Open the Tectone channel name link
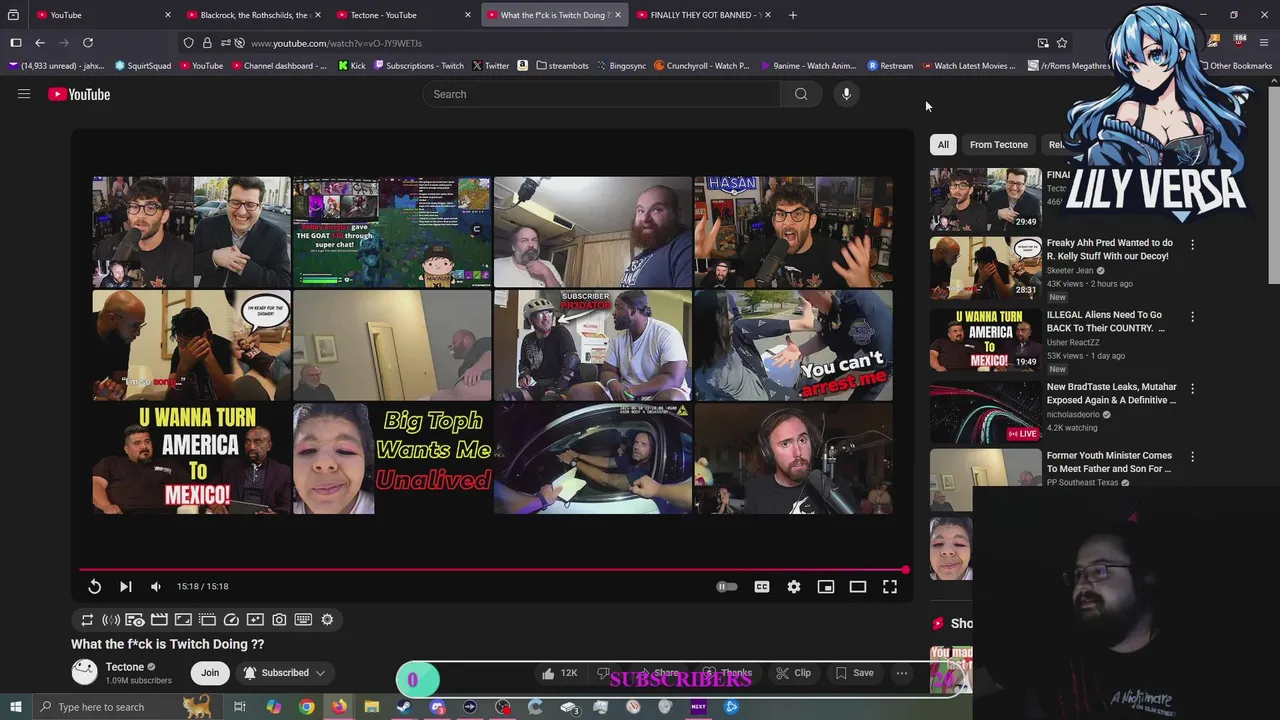Image resolution: width=1280 pixels, height=720 pixels. (125, 667)
